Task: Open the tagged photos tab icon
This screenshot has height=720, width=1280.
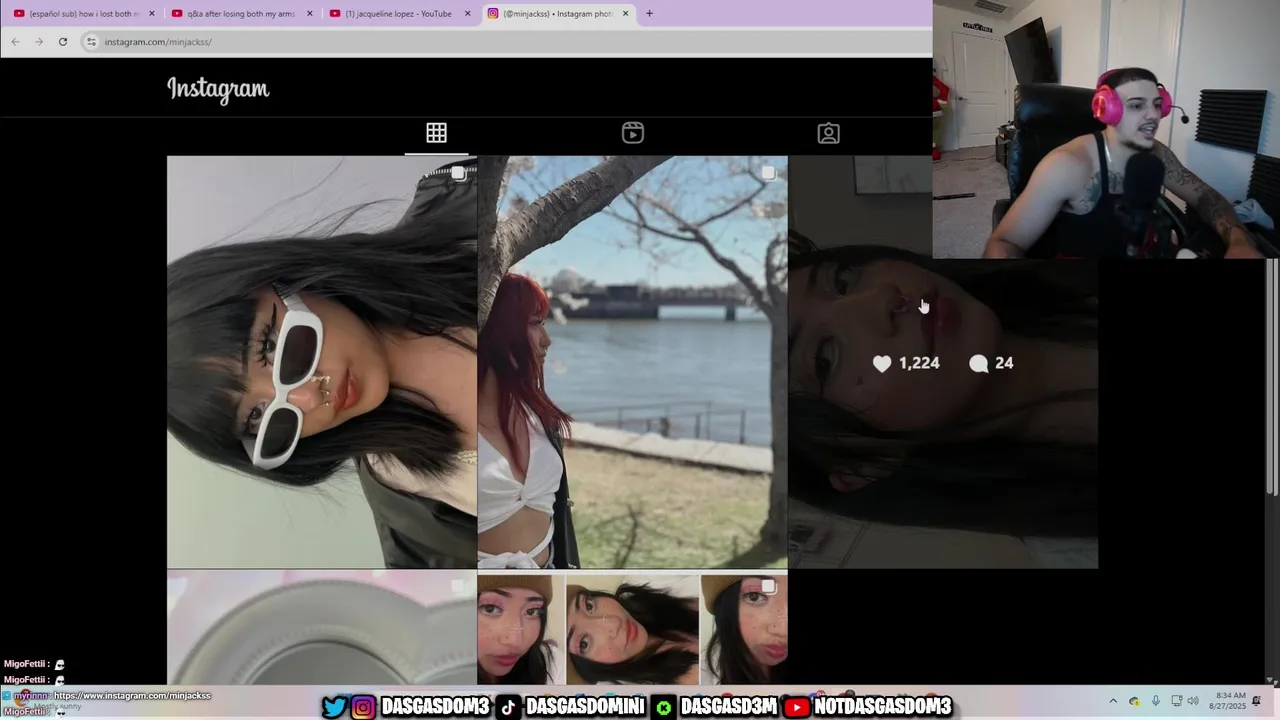Action: coord(828,133)
